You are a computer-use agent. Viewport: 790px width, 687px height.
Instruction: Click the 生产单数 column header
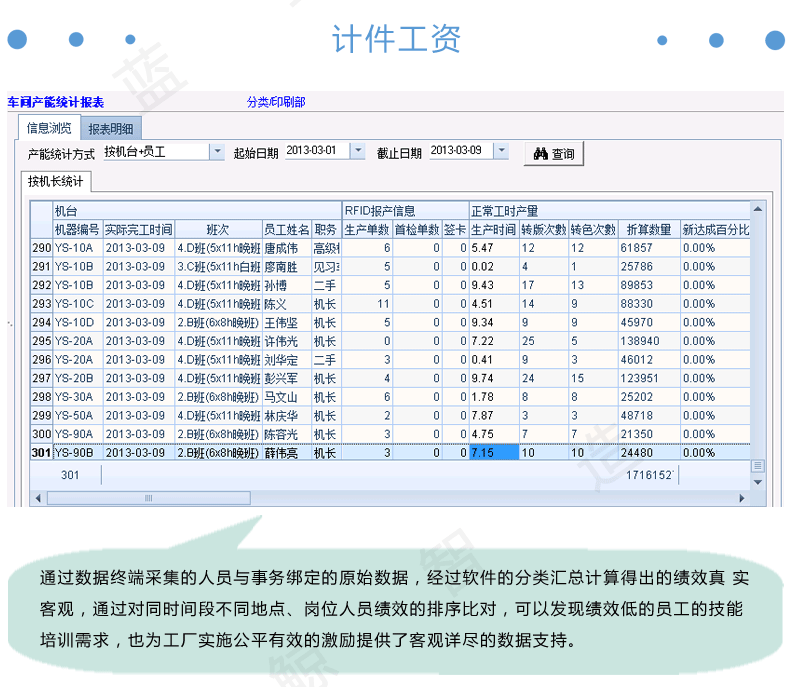367,230
